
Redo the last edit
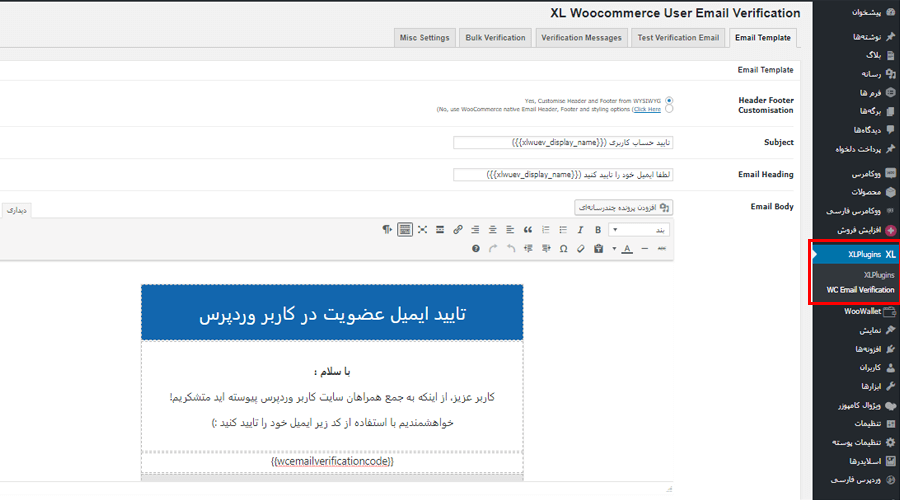pos(493,249)
